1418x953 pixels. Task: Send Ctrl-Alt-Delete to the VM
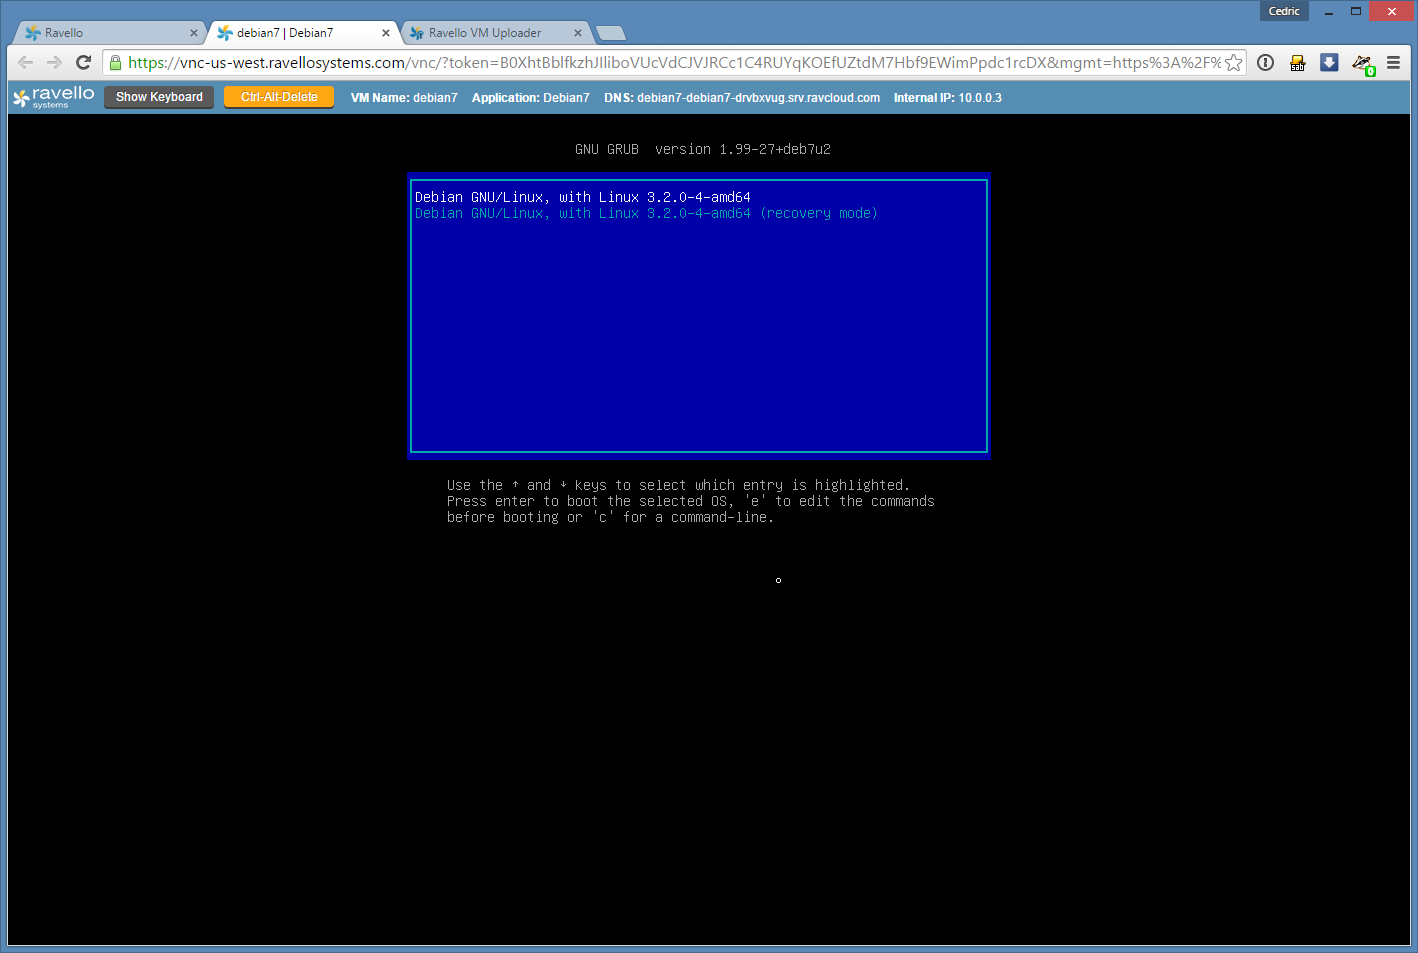[279, 97]
